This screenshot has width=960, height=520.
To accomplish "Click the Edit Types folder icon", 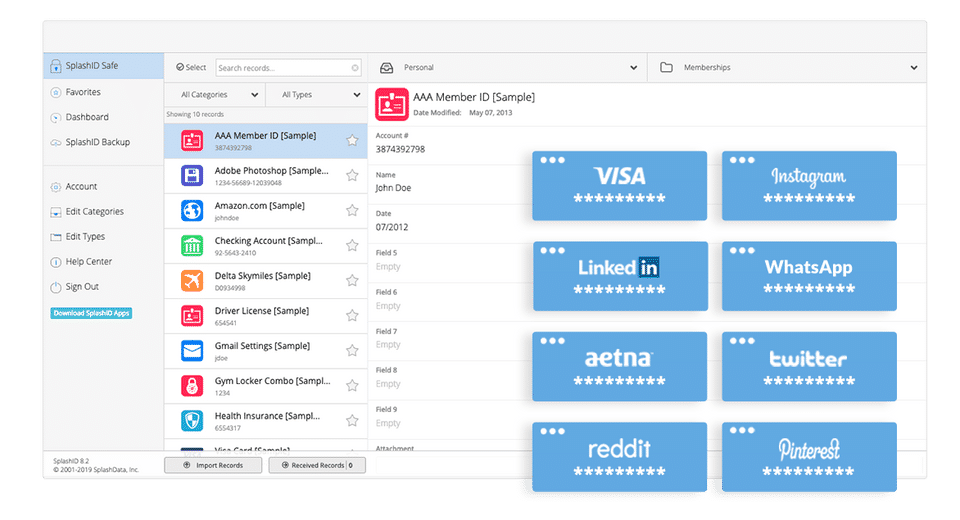I will tap(56, 237).
